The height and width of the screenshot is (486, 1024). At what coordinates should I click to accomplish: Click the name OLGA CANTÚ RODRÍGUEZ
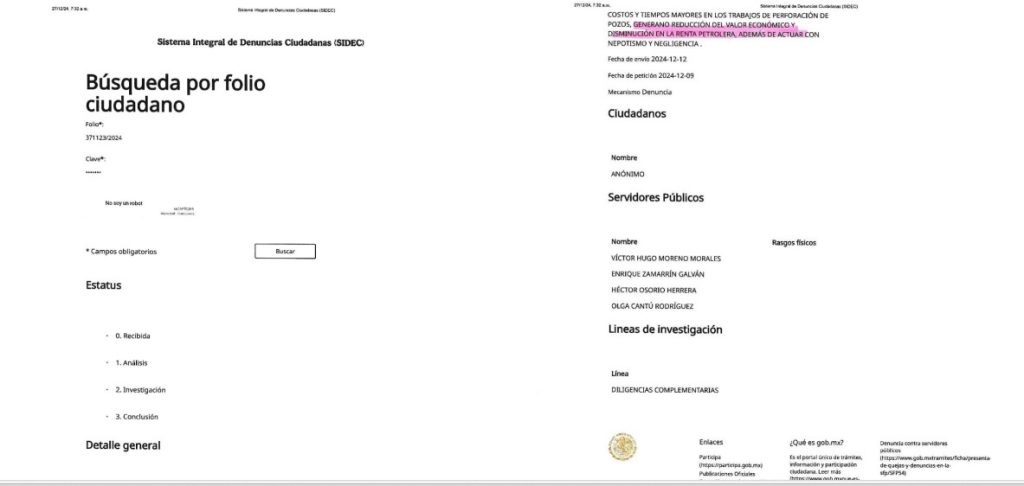click(651, 306)
